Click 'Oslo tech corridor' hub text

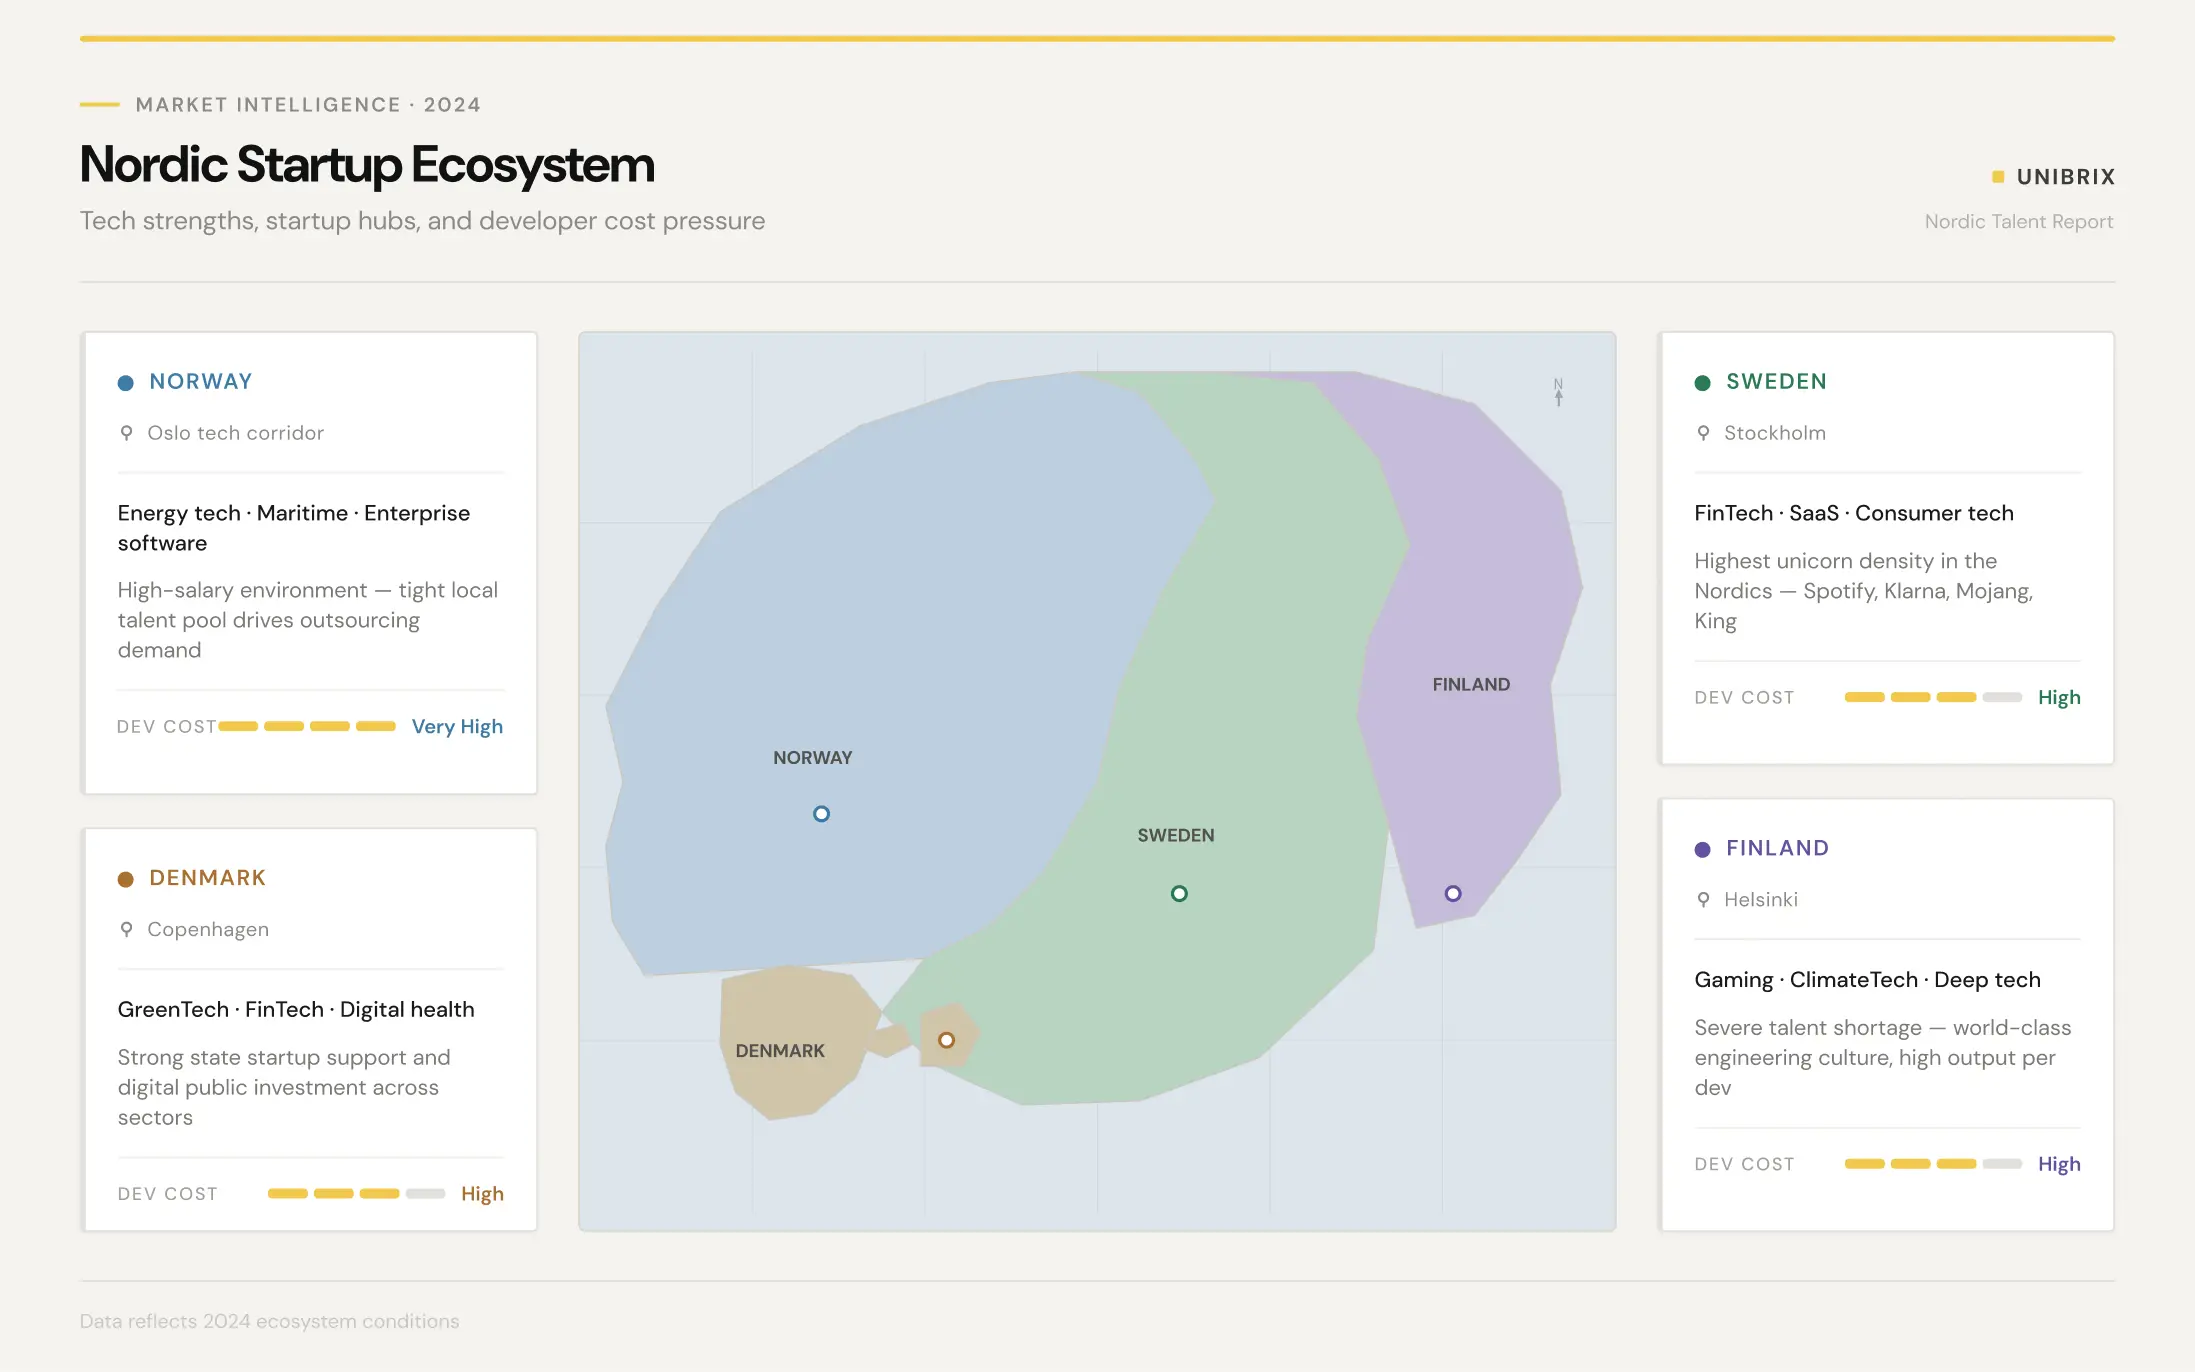[x=236, y=433]
